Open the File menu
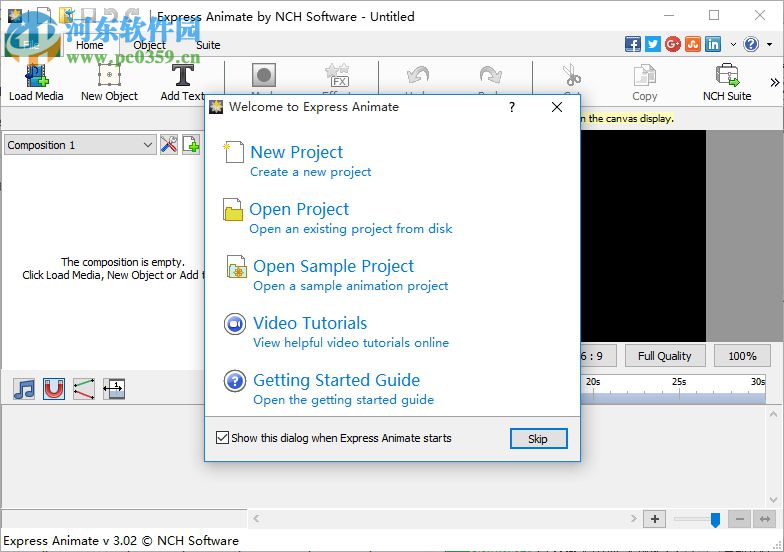Image resolution: width=784 pixels, height=552 pixels. click(31, 44)
